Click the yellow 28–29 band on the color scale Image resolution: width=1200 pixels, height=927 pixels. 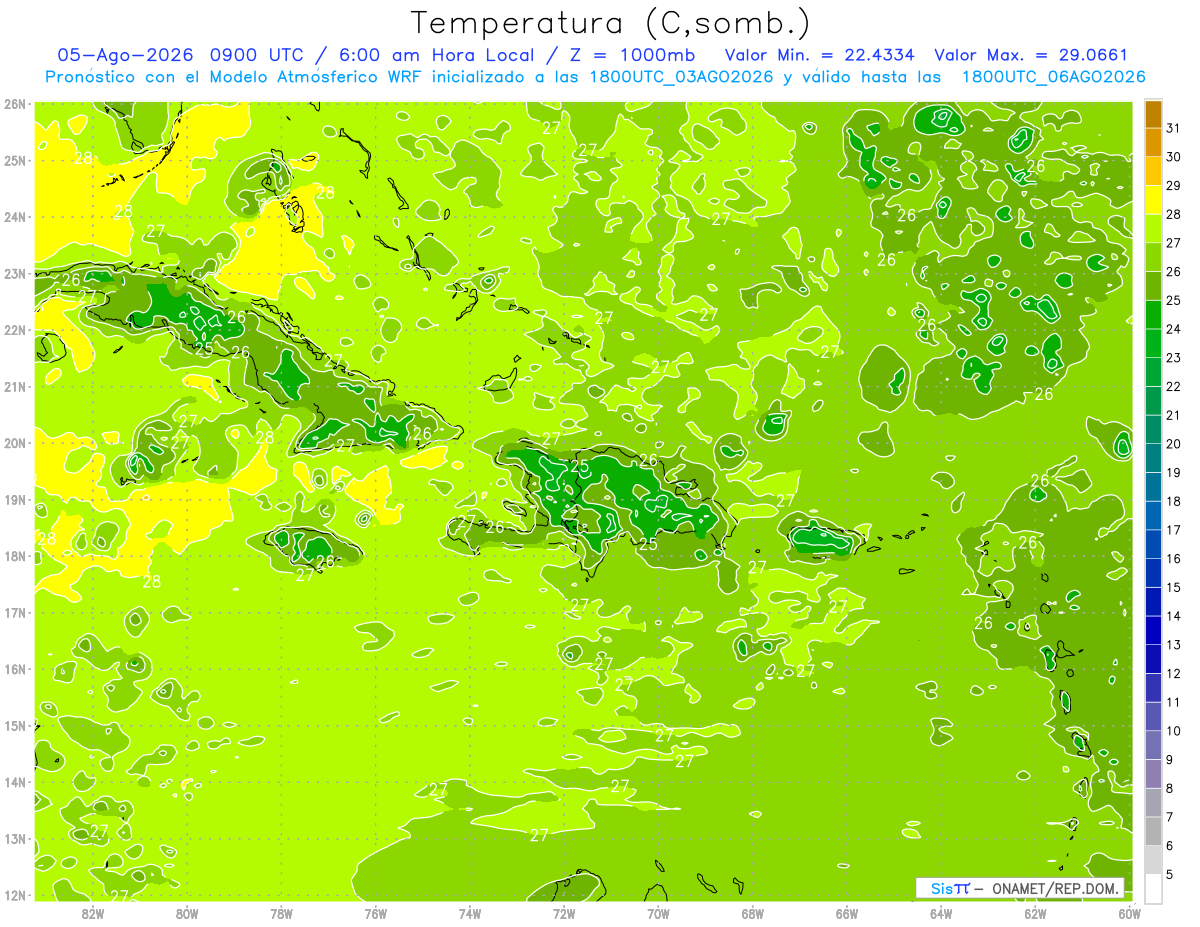[x=1153, y=201]
